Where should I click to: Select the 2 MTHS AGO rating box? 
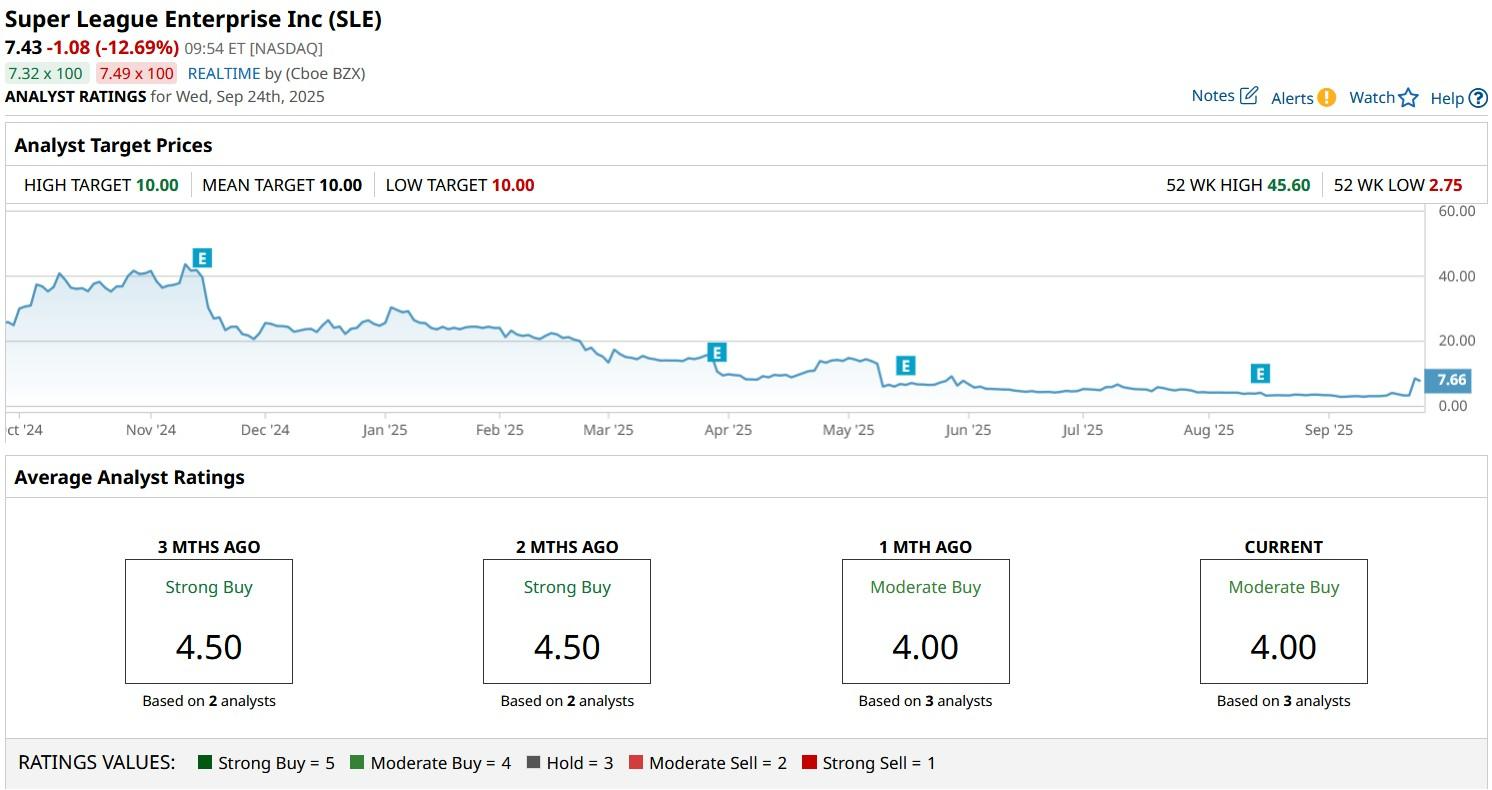[567, 621]
